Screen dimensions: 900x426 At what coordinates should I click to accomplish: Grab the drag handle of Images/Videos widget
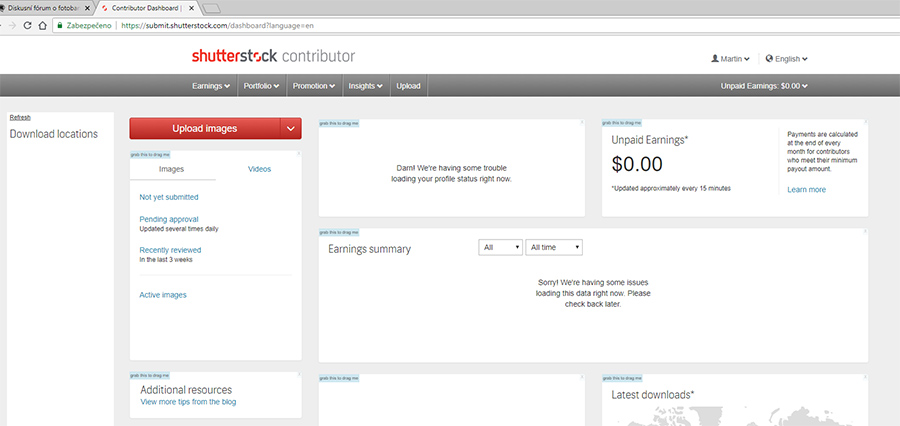(150, 154)
